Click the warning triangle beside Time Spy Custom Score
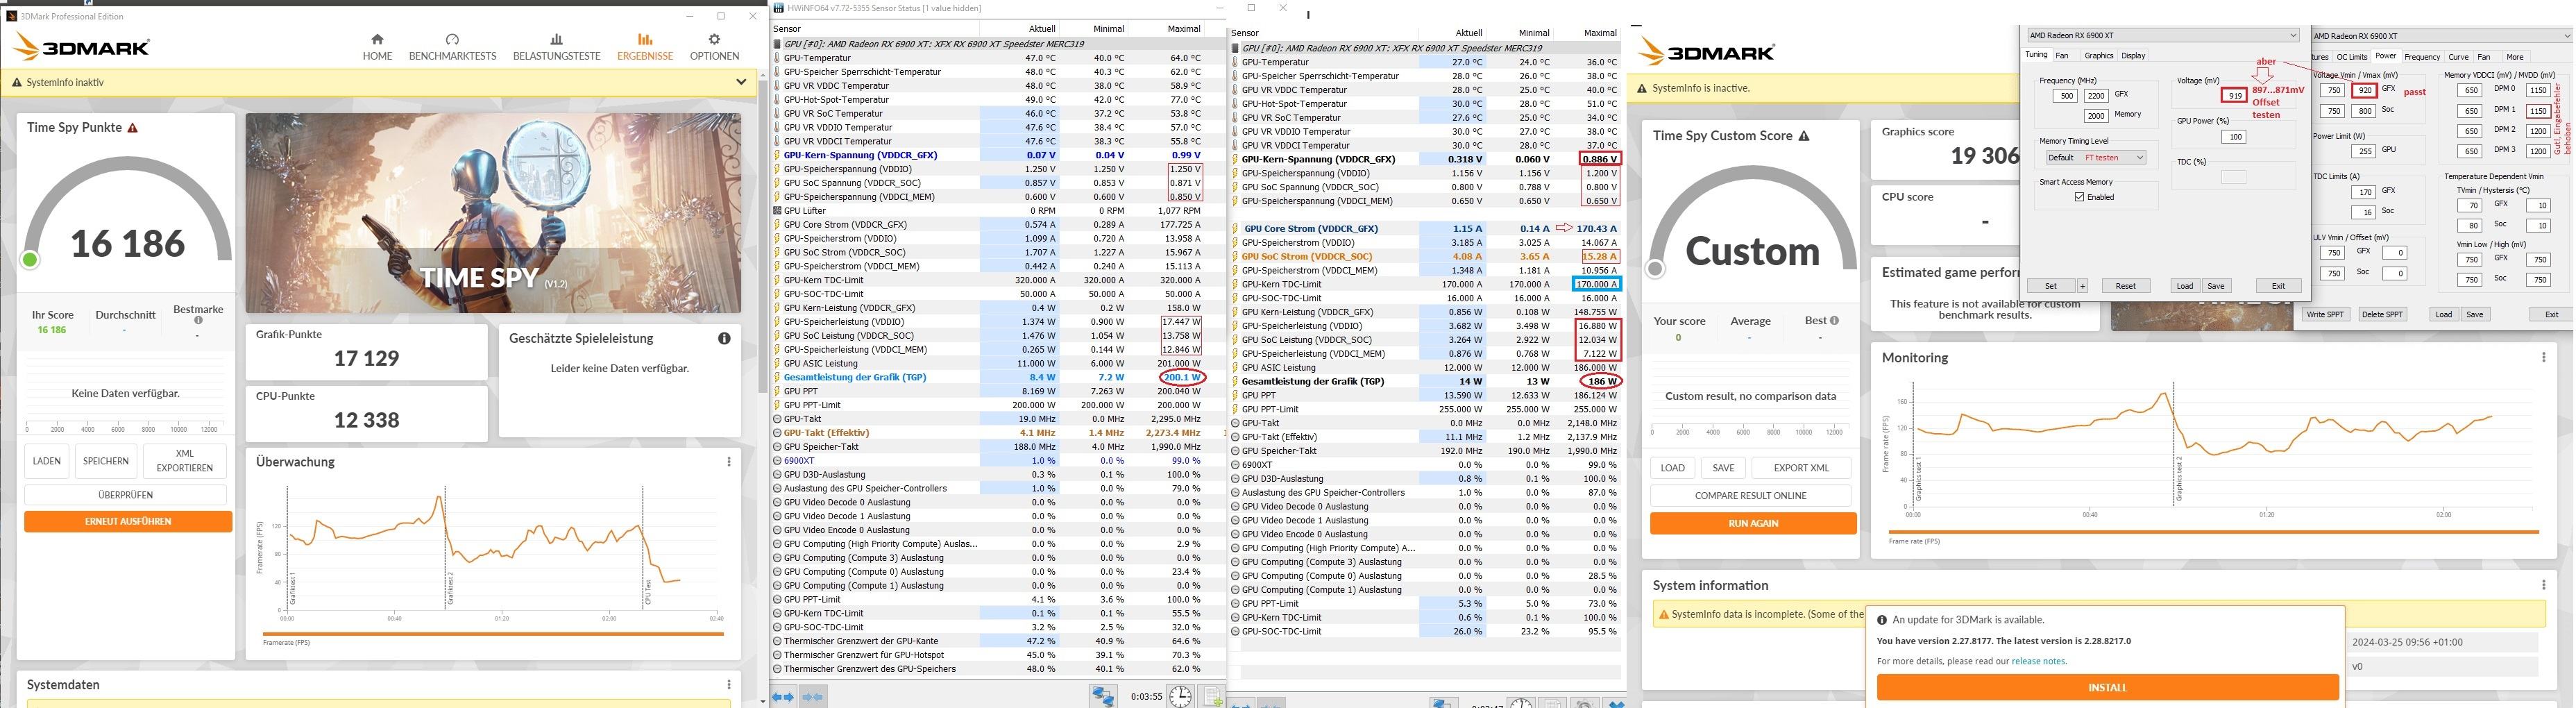 coord(1804,136)
